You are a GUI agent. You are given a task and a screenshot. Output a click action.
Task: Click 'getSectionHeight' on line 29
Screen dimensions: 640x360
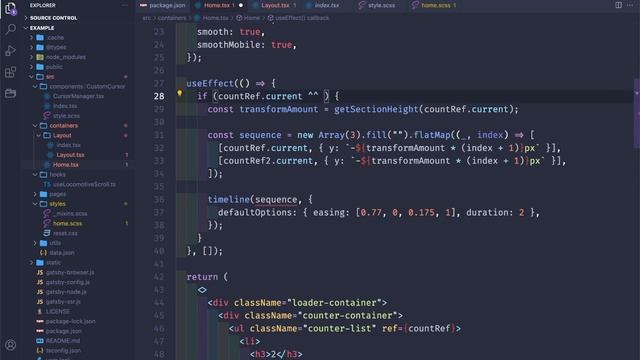(x=376, y=109)
